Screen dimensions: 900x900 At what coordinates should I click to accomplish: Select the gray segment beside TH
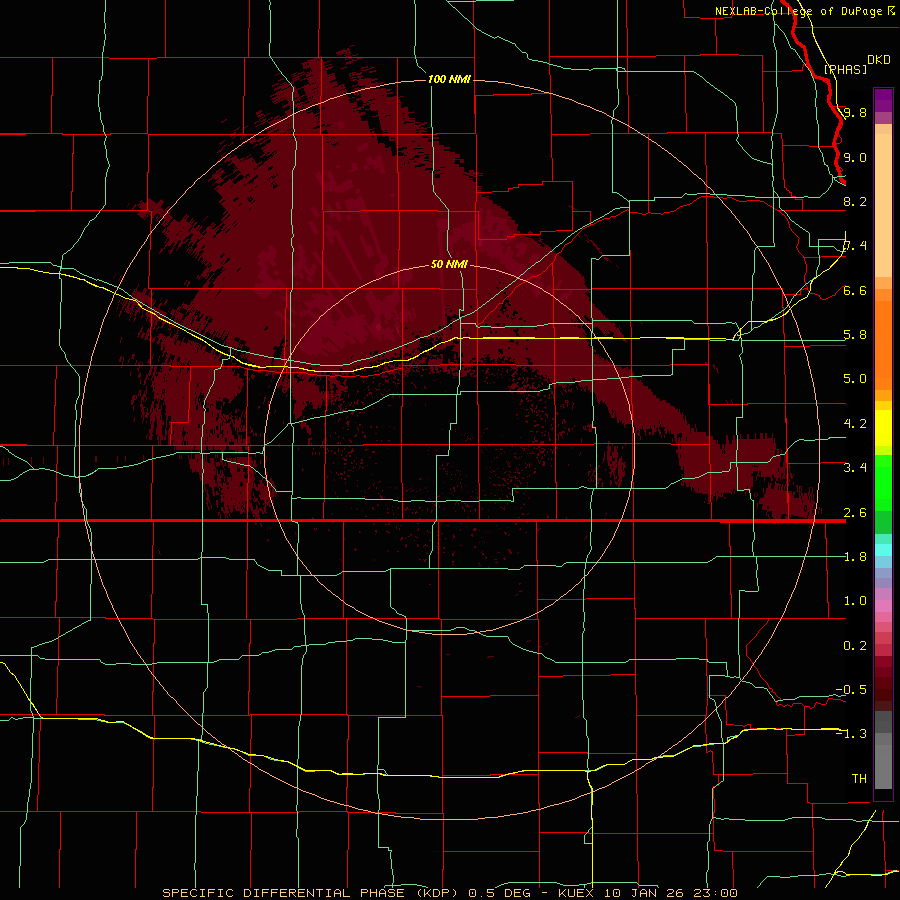click(x=883, y=769)
